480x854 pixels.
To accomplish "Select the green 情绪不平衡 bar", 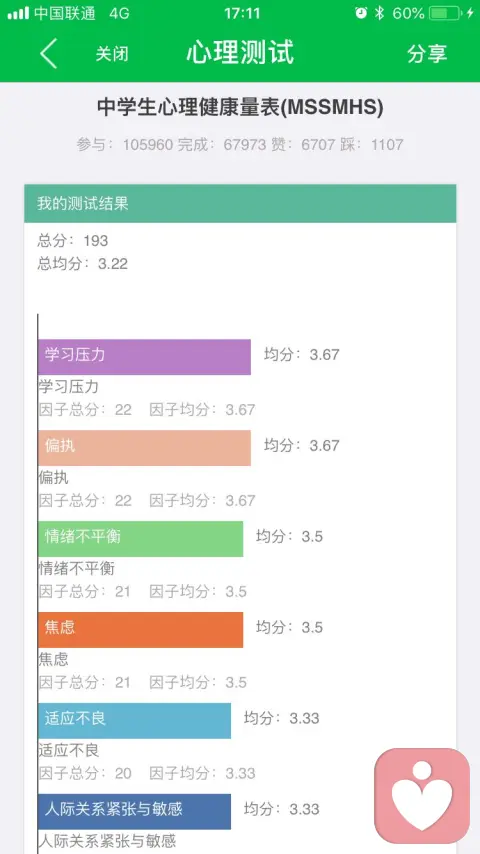I will [x=141, y=539].
